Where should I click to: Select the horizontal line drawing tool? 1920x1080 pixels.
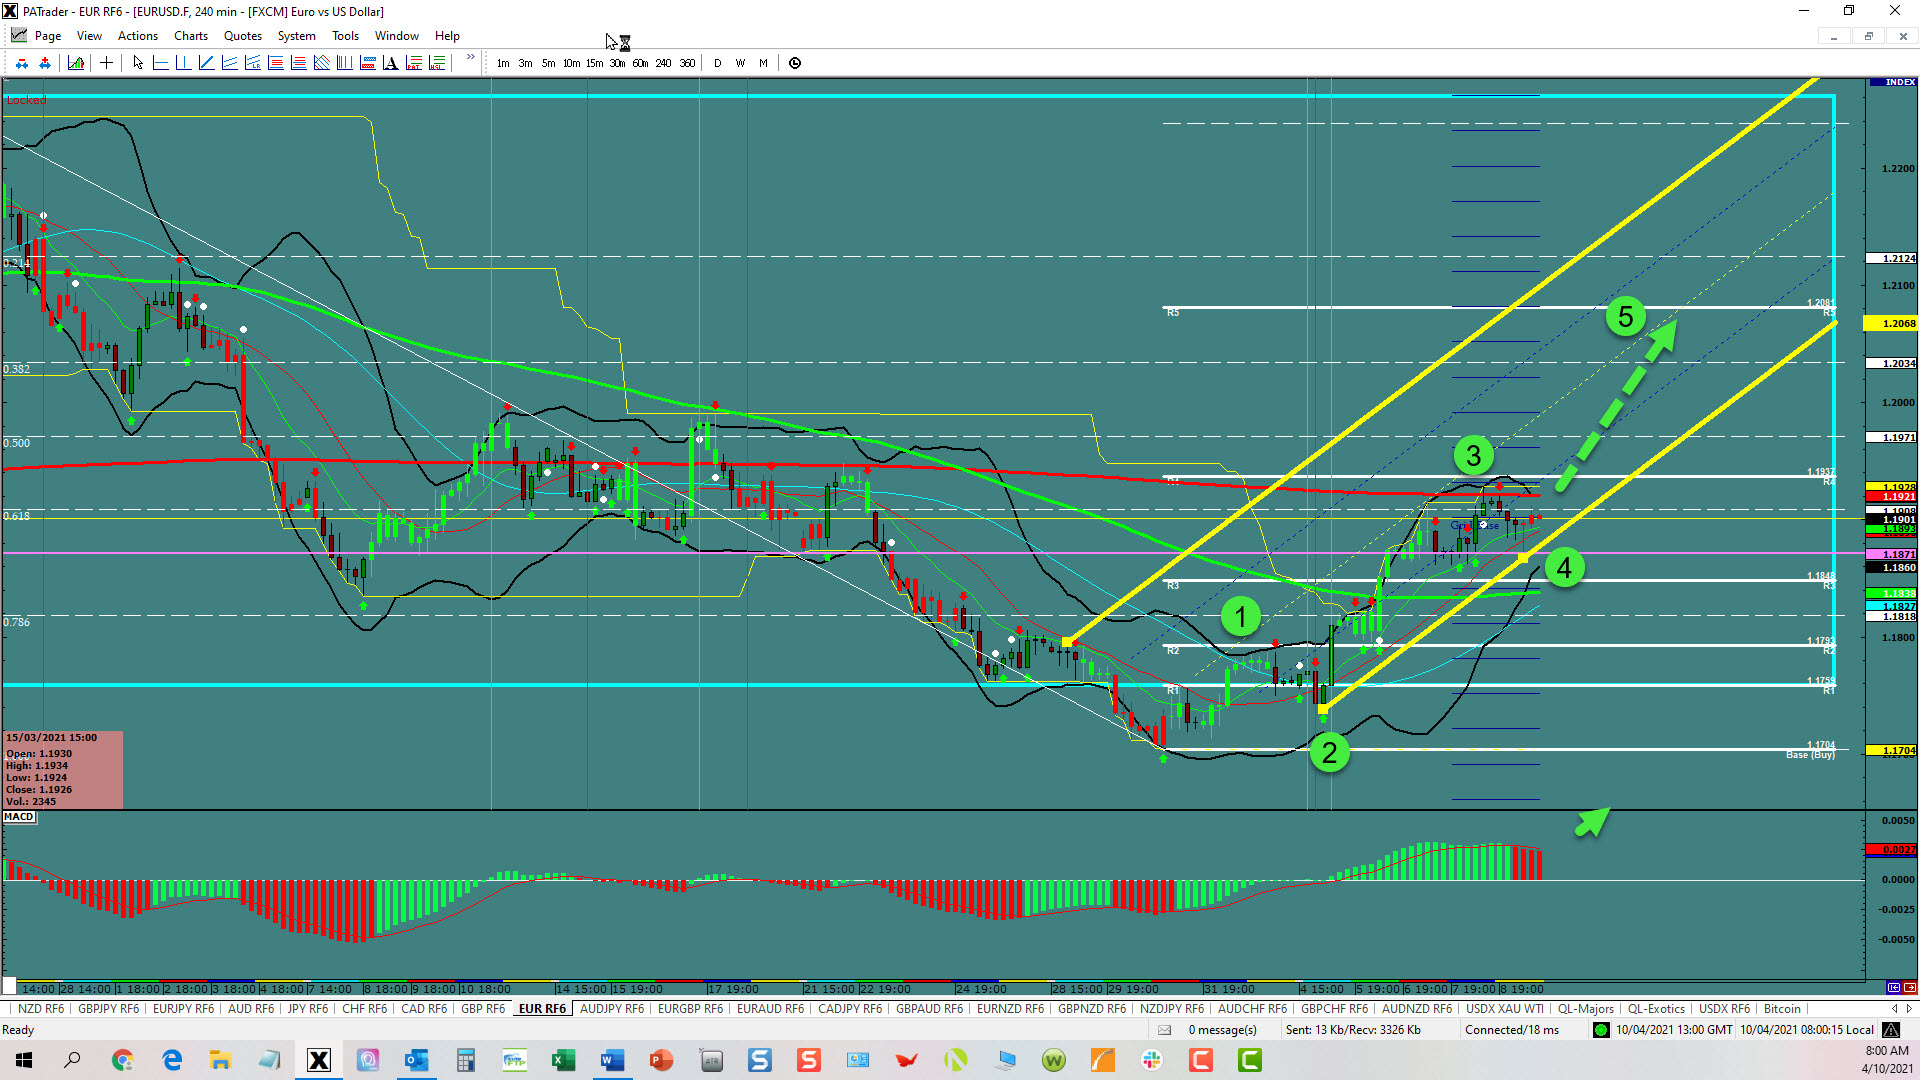[x=160, y=63]
